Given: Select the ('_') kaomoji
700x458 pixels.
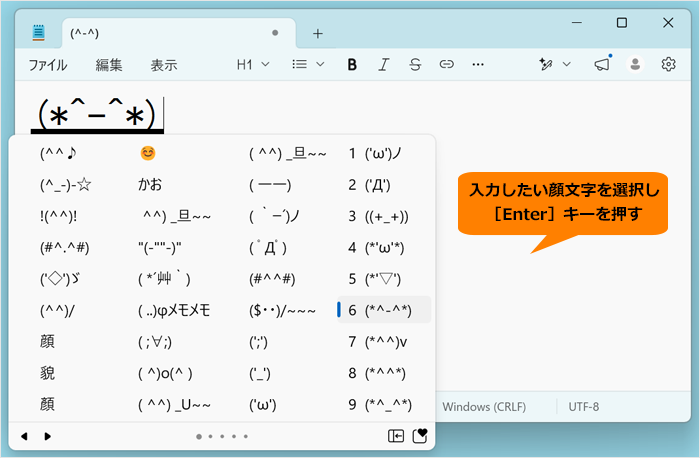Looking at the screenshot, I should [259, 373].
